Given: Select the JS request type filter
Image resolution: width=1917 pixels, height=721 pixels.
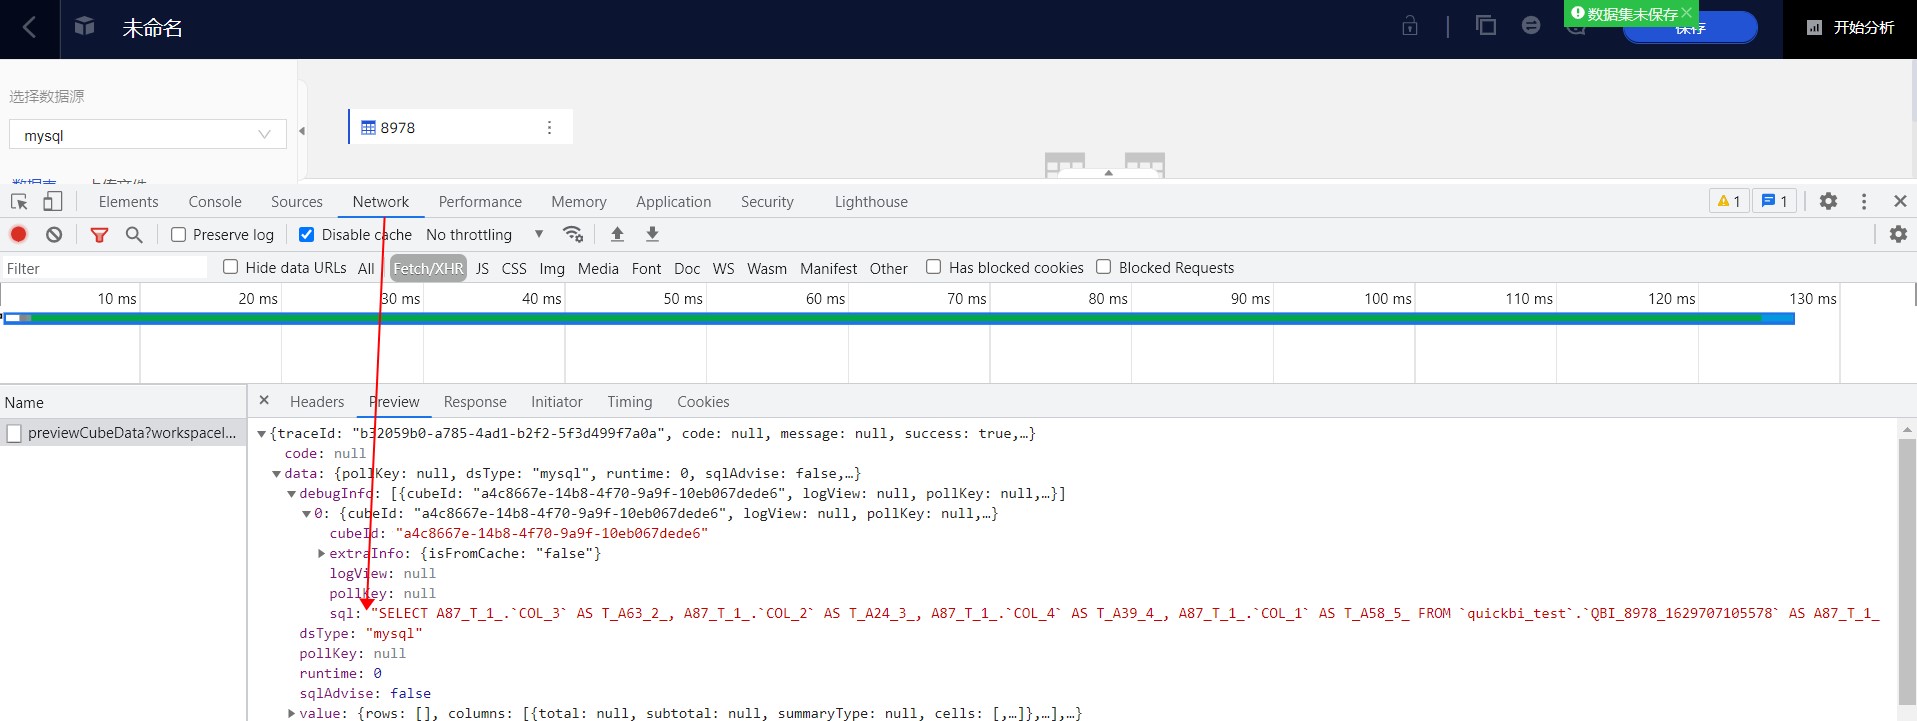Looking at the screenshot, I should 482,268.
